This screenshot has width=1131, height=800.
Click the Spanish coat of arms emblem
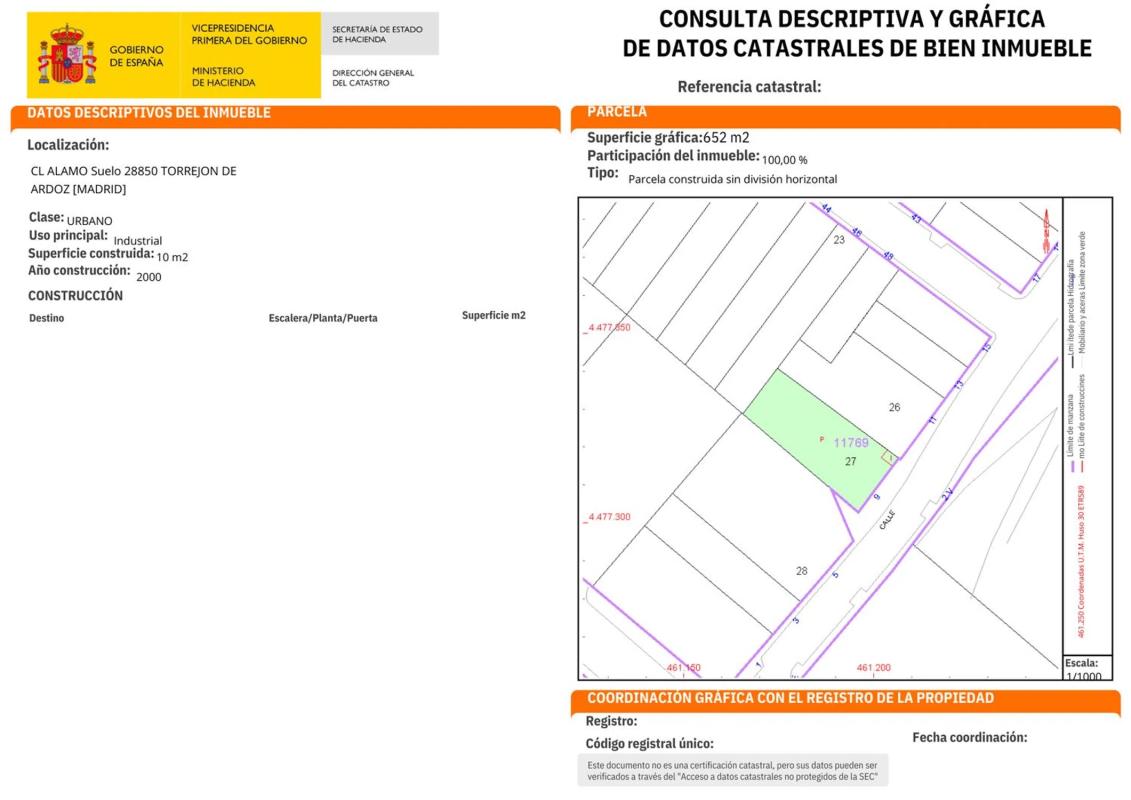pos(66,56)
